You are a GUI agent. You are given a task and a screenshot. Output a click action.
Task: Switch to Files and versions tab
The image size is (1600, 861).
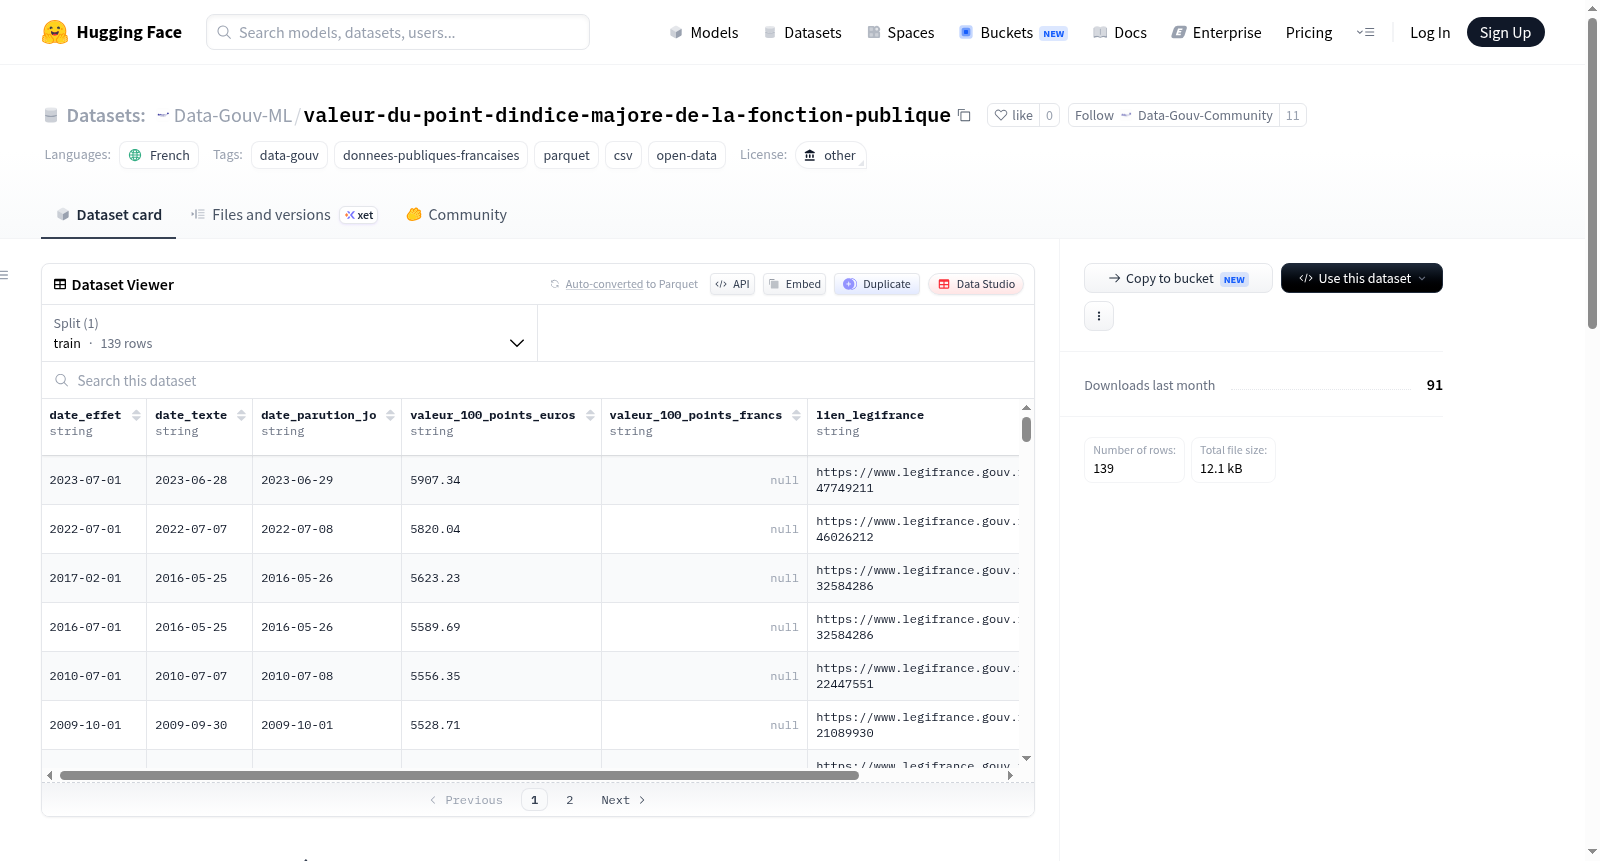284,214
